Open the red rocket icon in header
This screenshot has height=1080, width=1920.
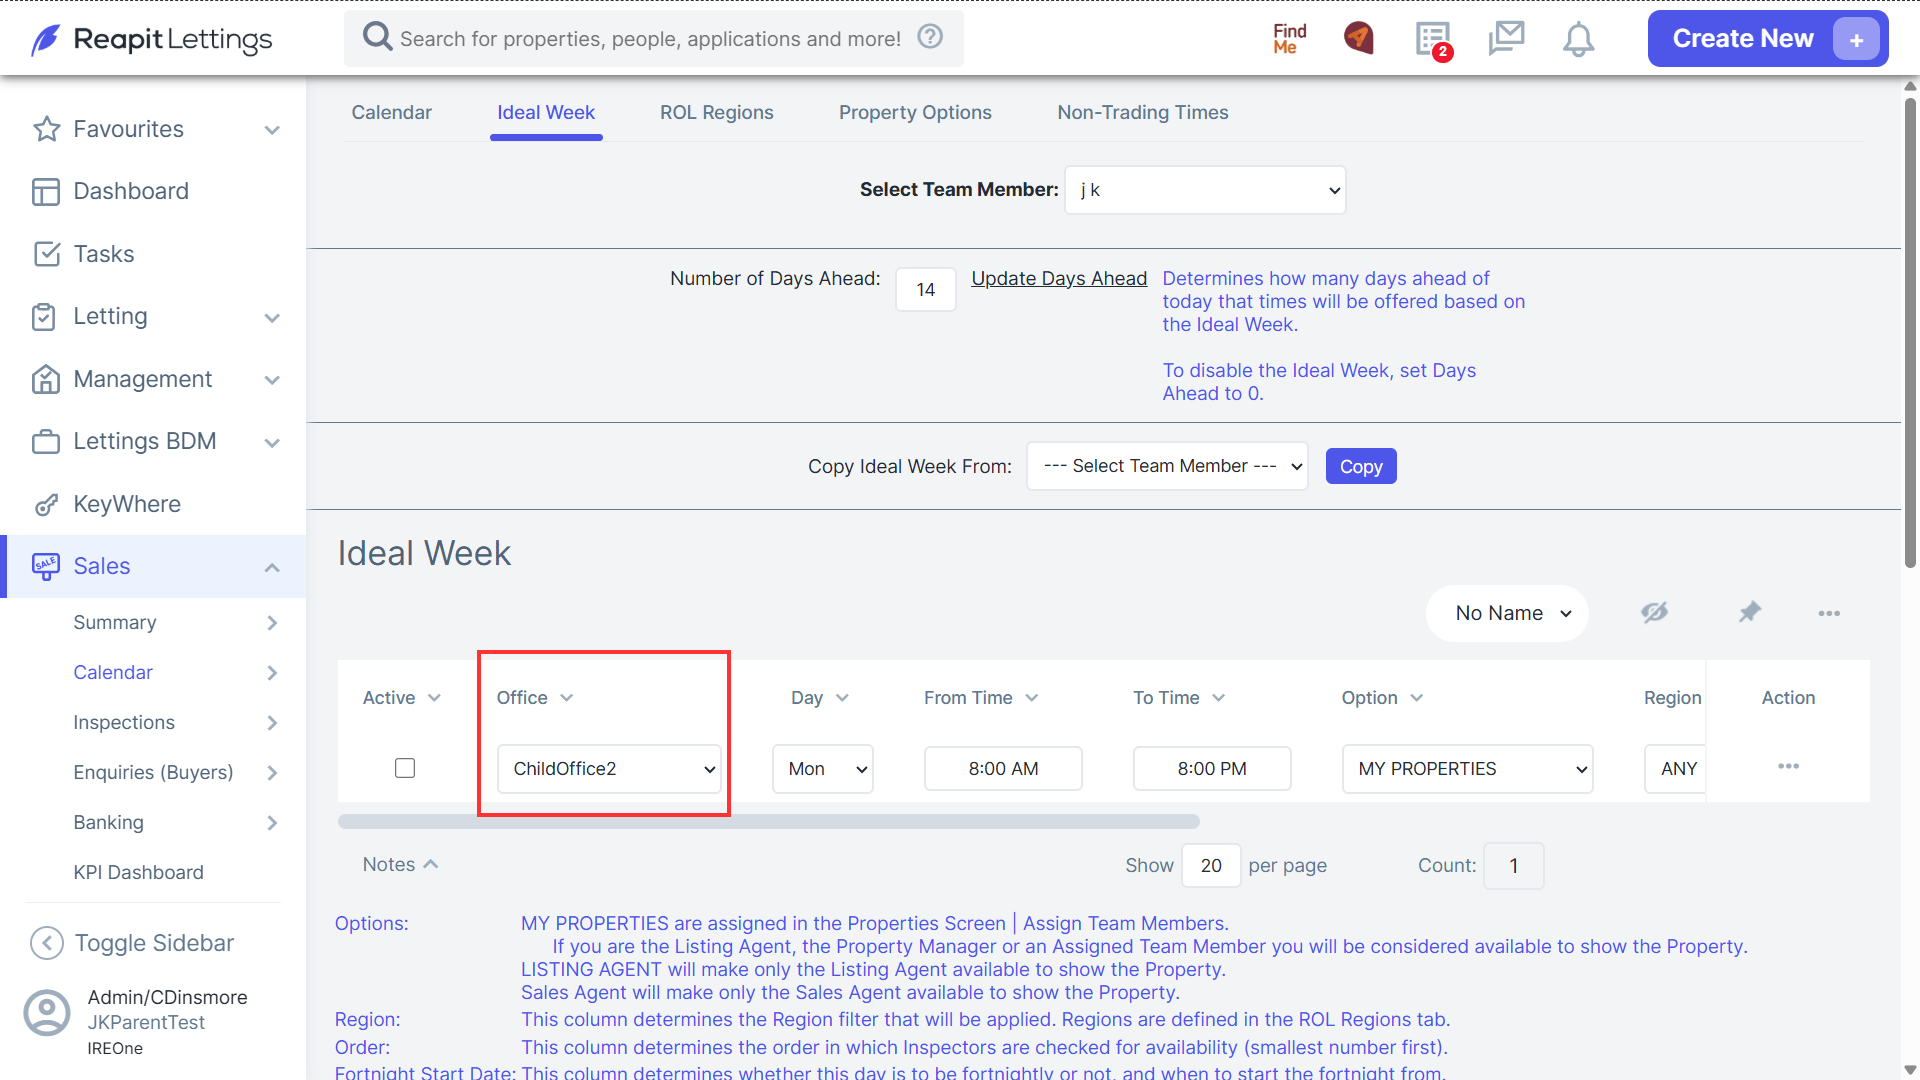1359,38
